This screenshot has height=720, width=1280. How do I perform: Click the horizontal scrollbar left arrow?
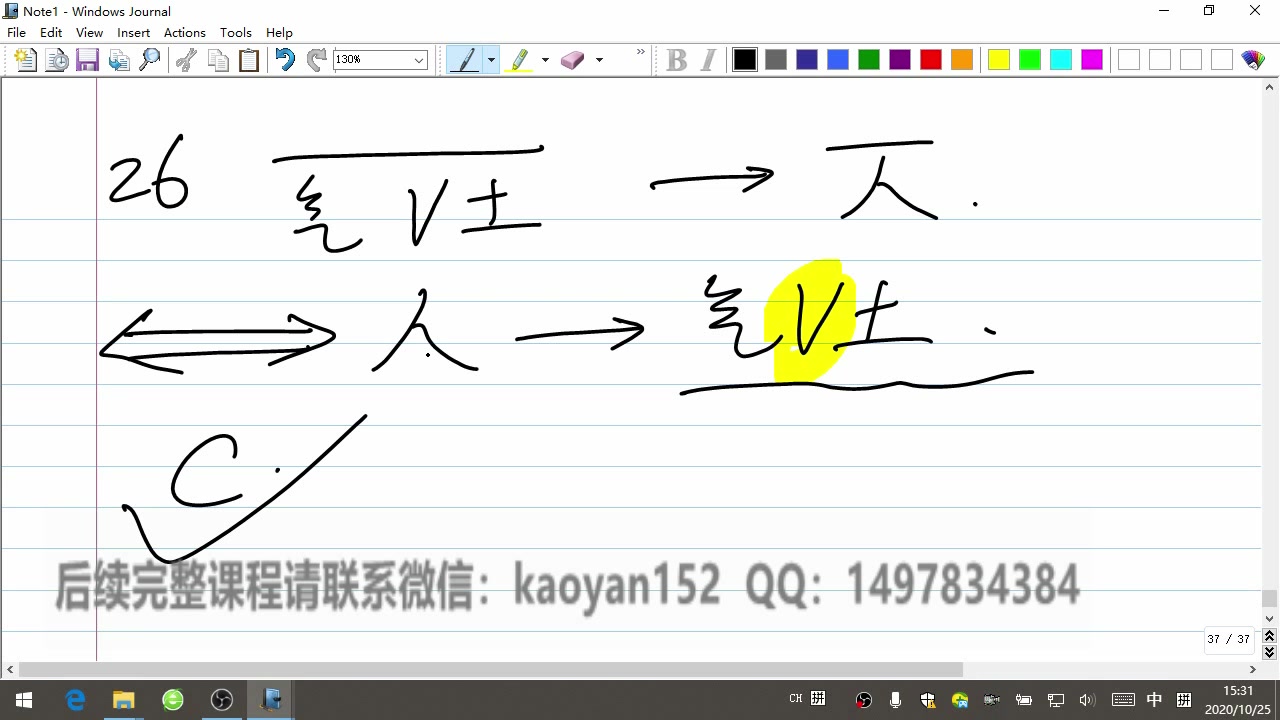point(9,670)
